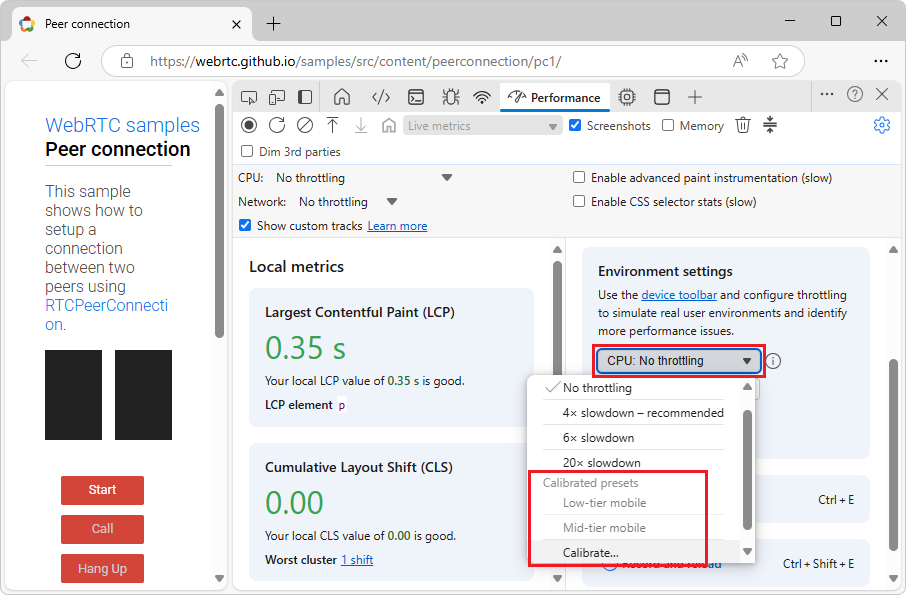Open the device emulation toolbar icon
This screenshot has width=906, height=595.
277,97
